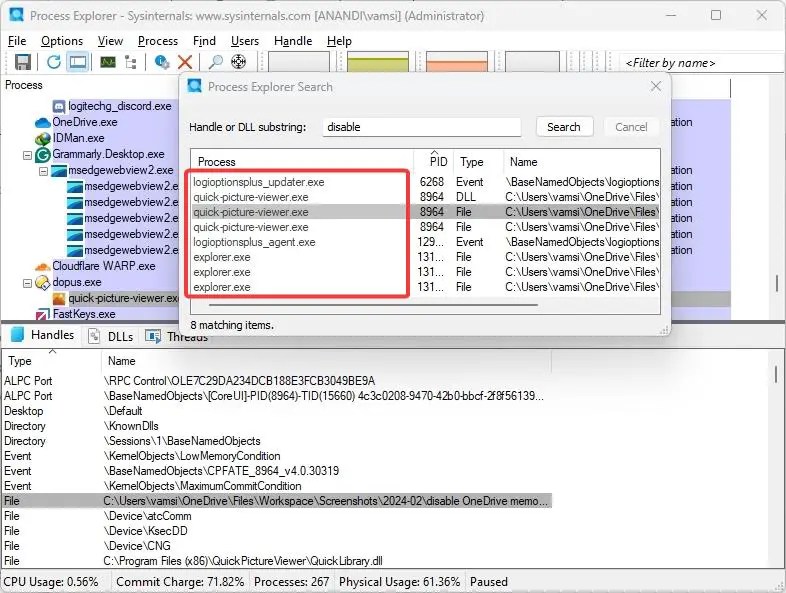Click the Find handle magnifier icon
The height and width of the screenshot is (593, 786).
[x=216, y=62]
